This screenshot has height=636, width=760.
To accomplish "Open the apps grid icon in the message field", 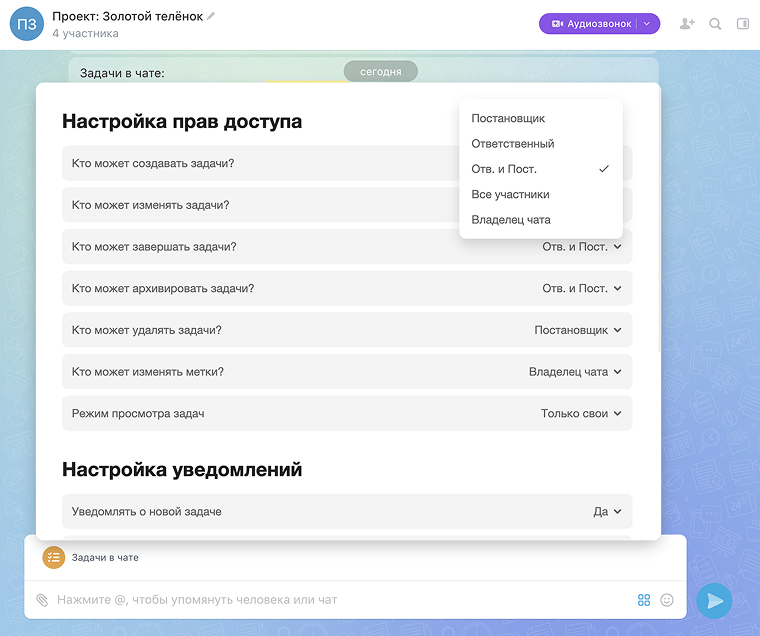I will click(x=644, y=600).
